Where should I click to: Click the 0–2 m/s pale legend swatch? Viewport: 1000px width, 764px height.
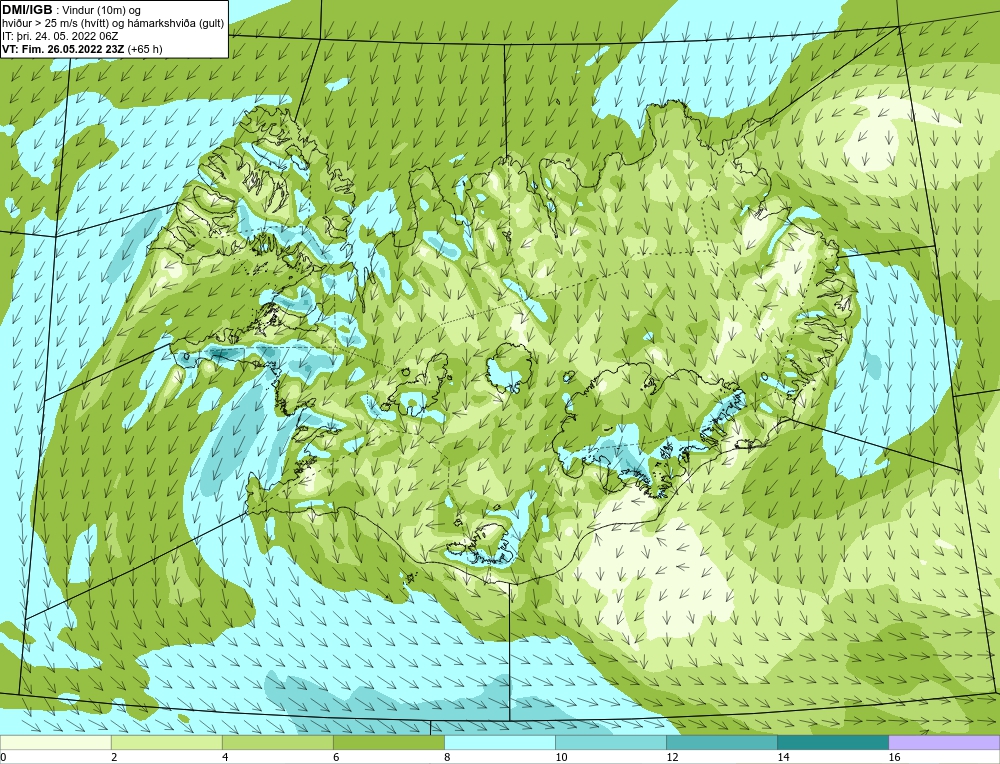click(56, 742)
